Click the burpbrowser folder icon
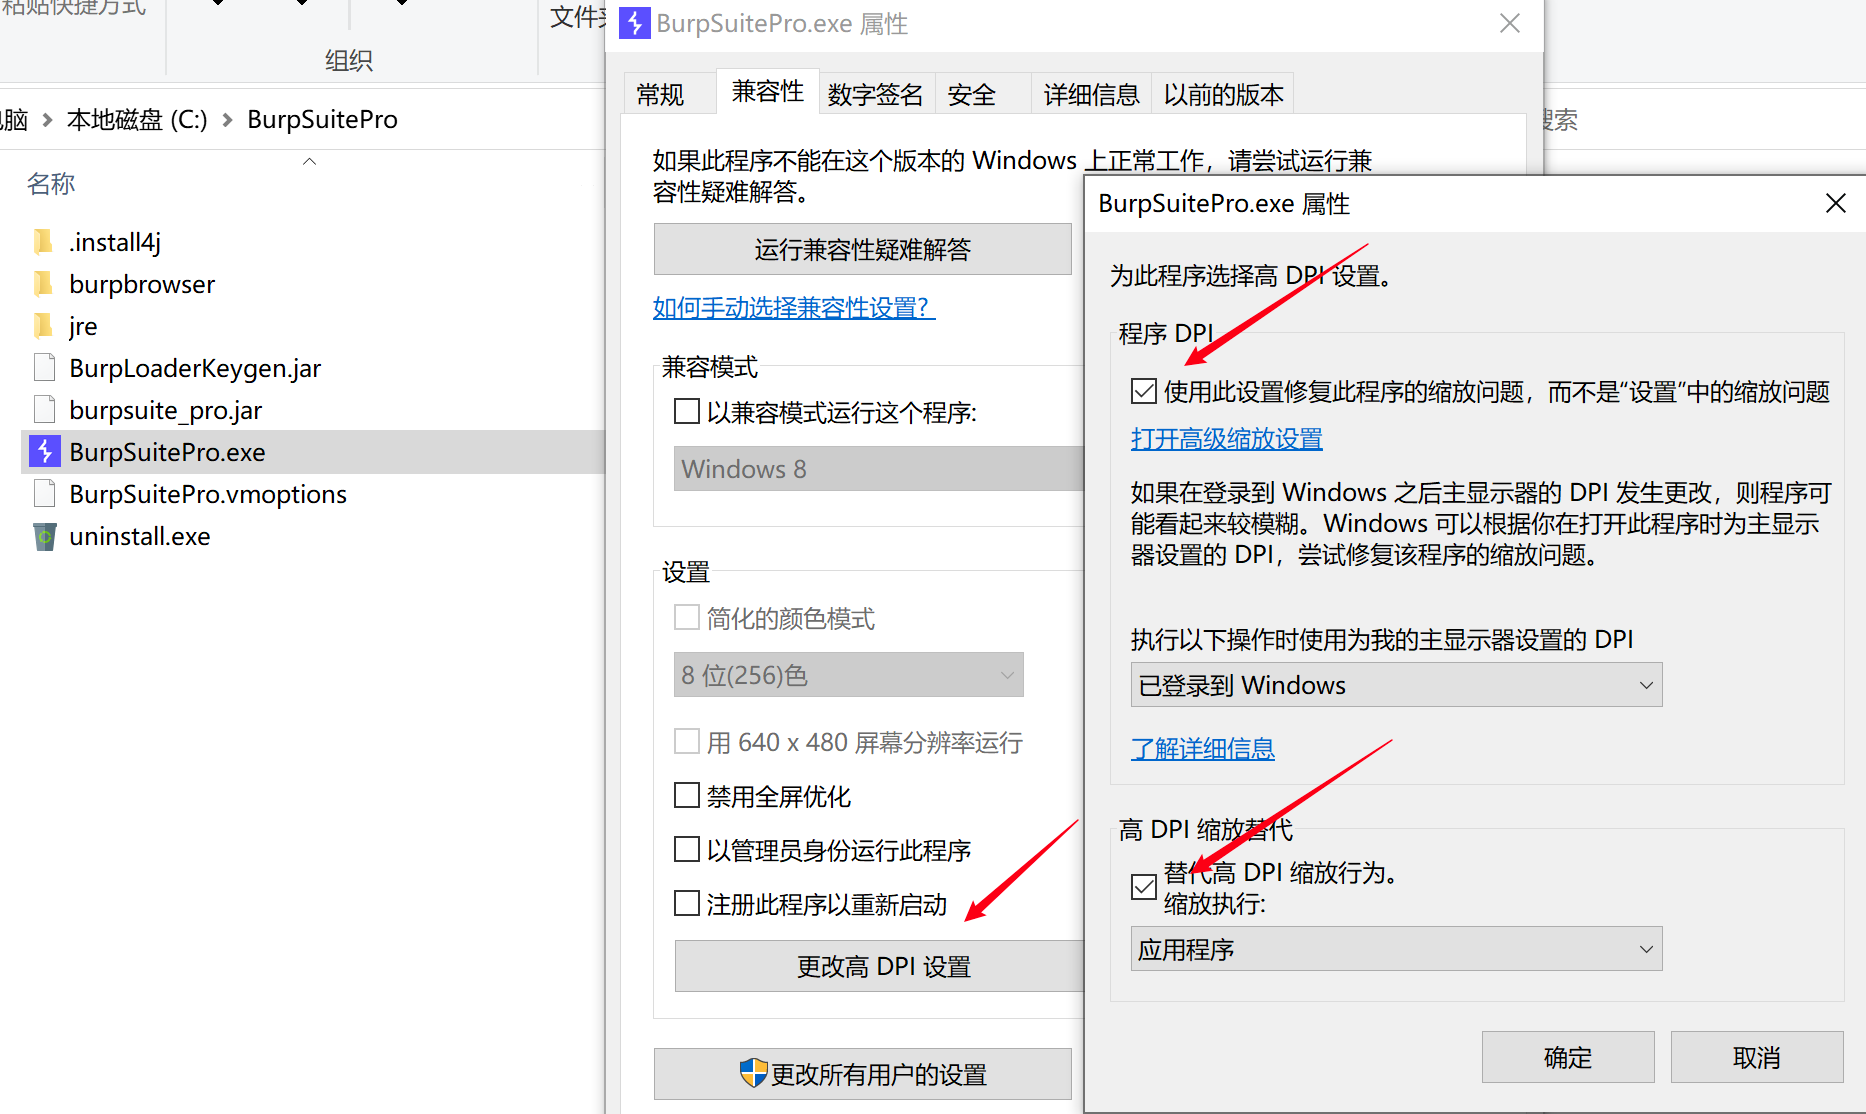The image size is (1866, 1114). click(43, 284)
